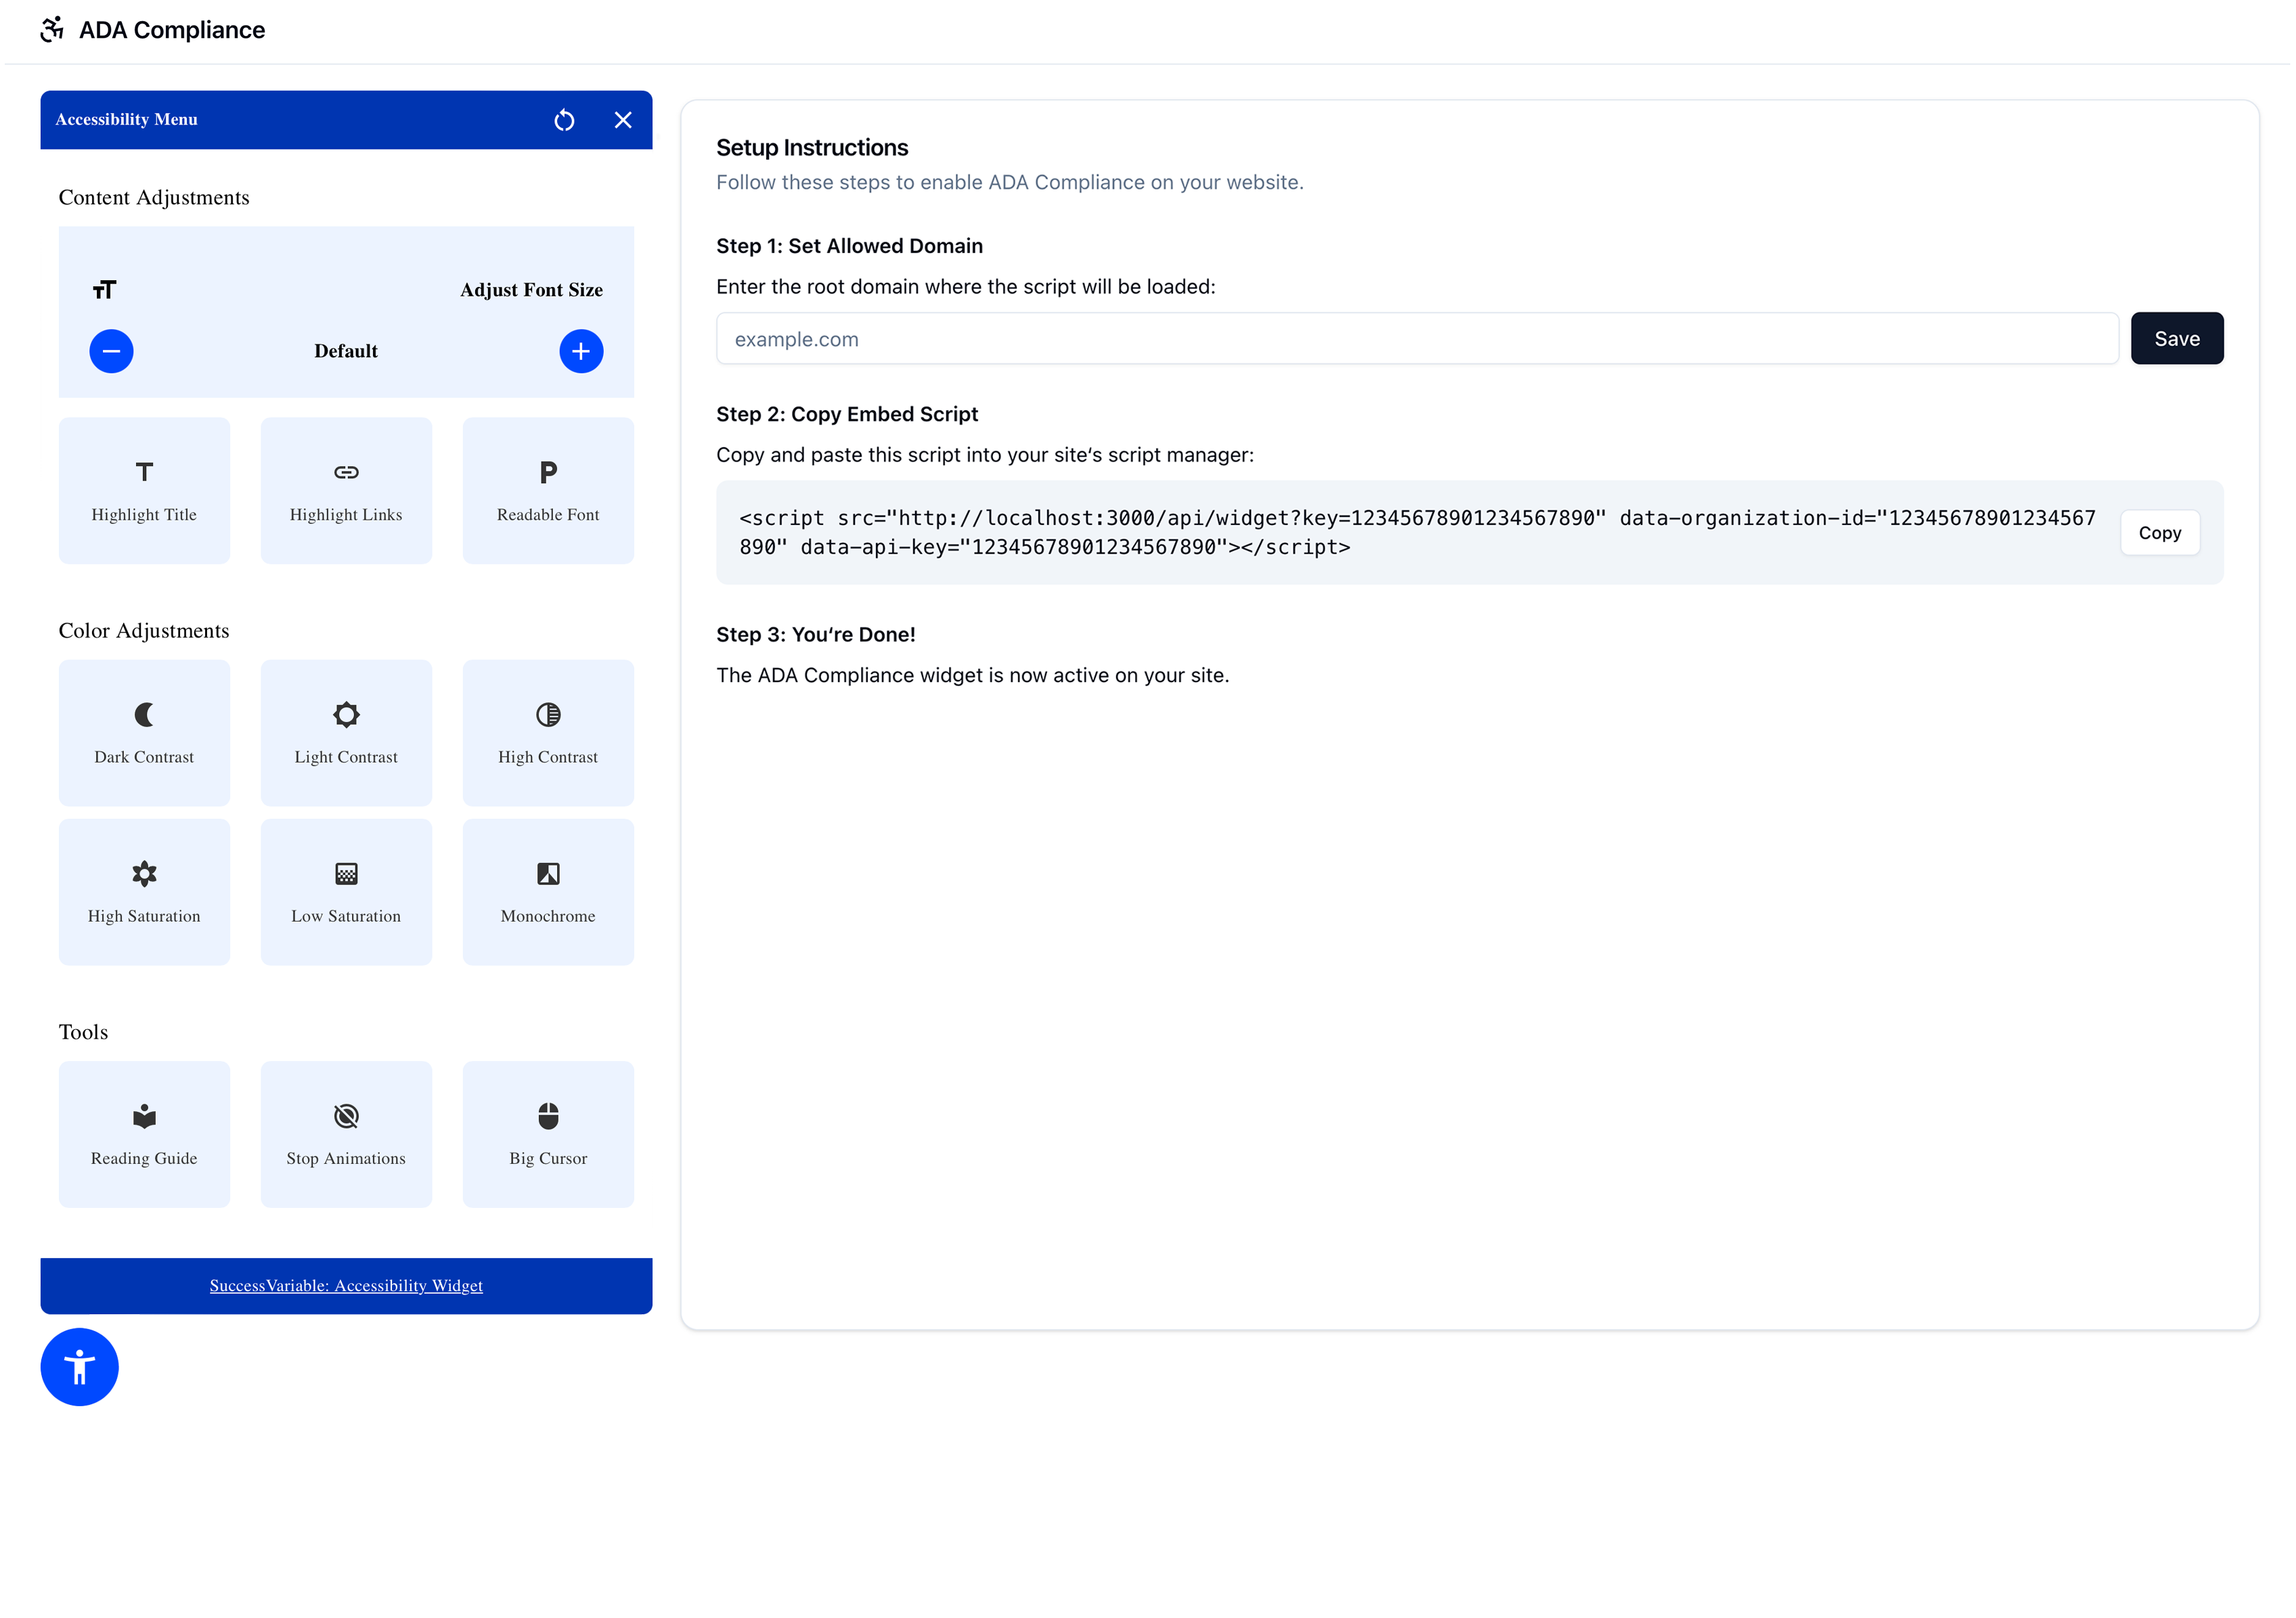Click the ADA Compliance page title

172,30
